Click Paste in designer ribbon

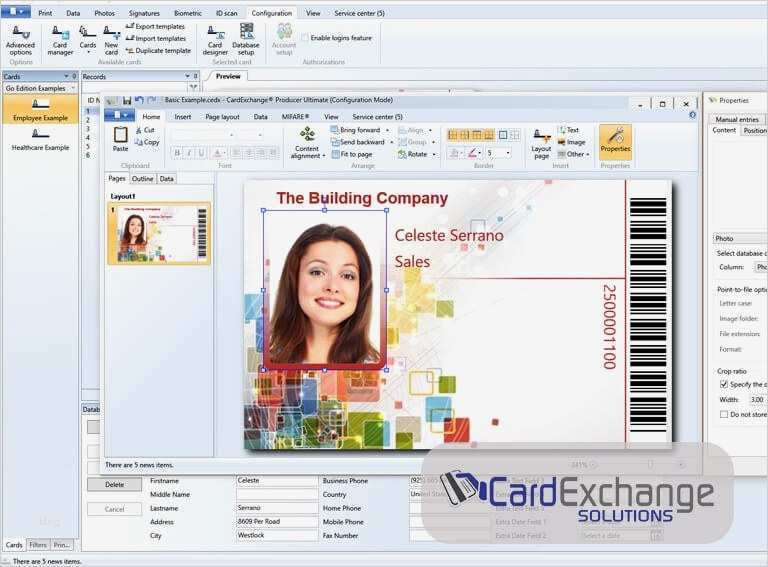120,139
